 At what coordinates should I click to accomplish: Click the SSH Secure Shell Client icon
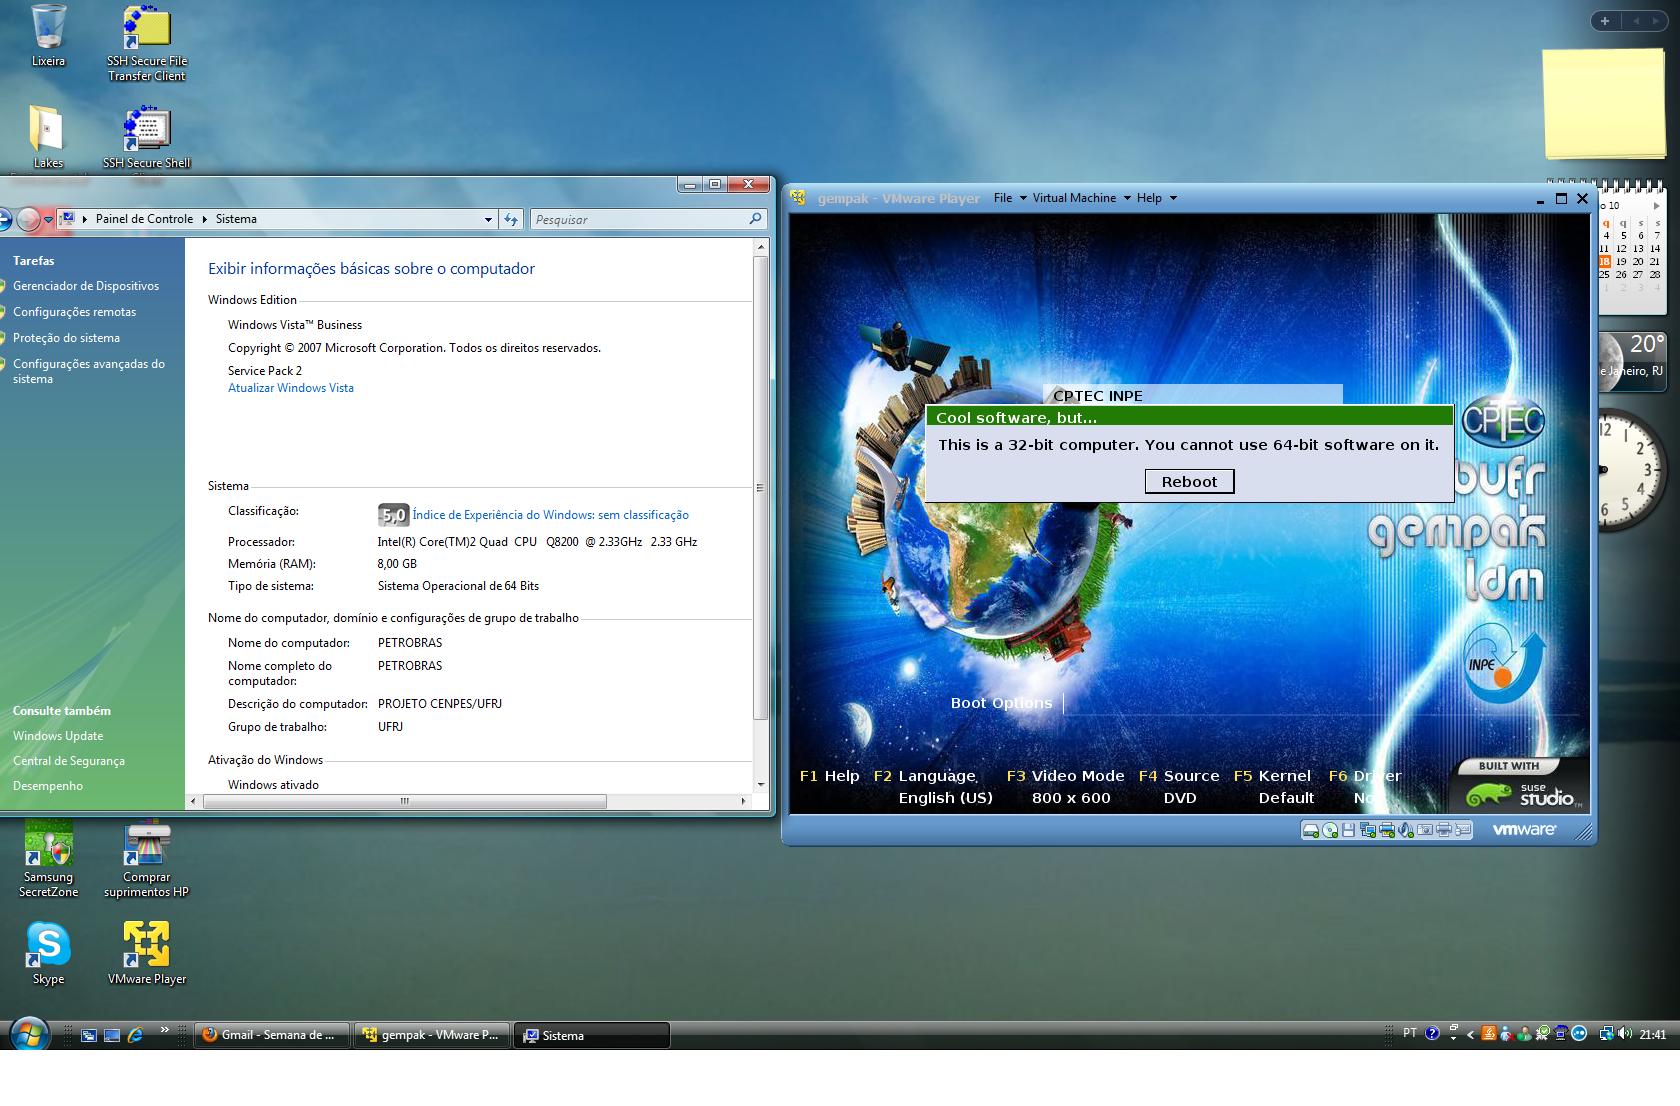point(146,131)
